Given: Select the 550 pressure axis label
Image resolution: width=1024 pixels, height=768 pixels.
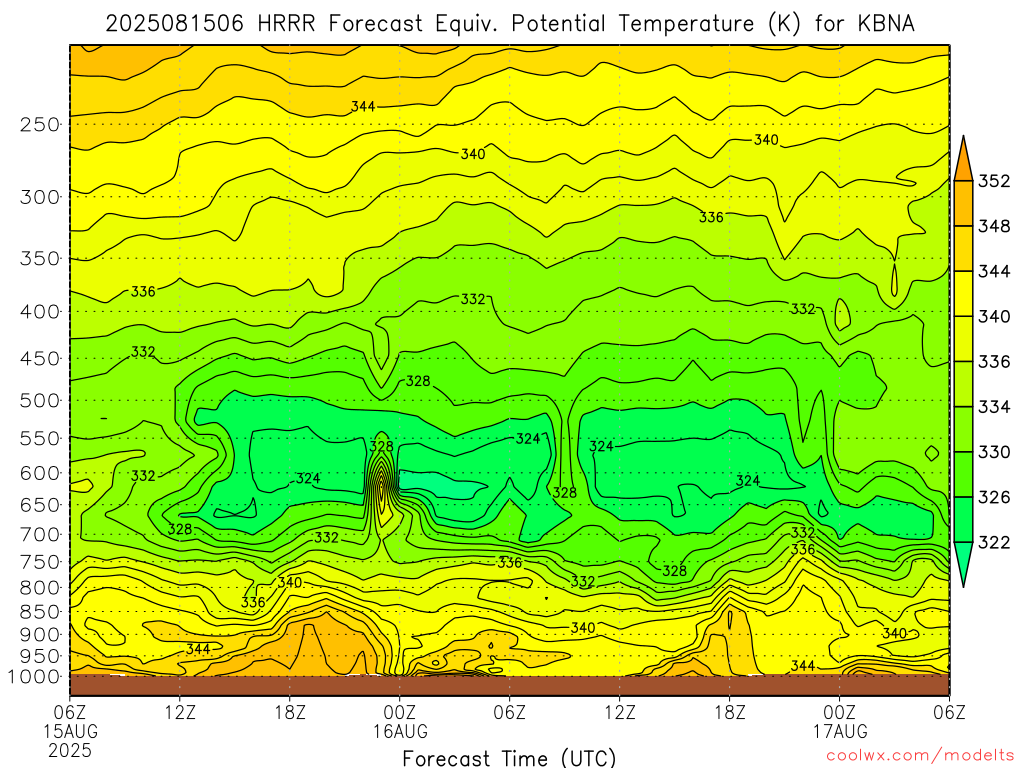Looking at the screenshot, I should tap(40, 438).
